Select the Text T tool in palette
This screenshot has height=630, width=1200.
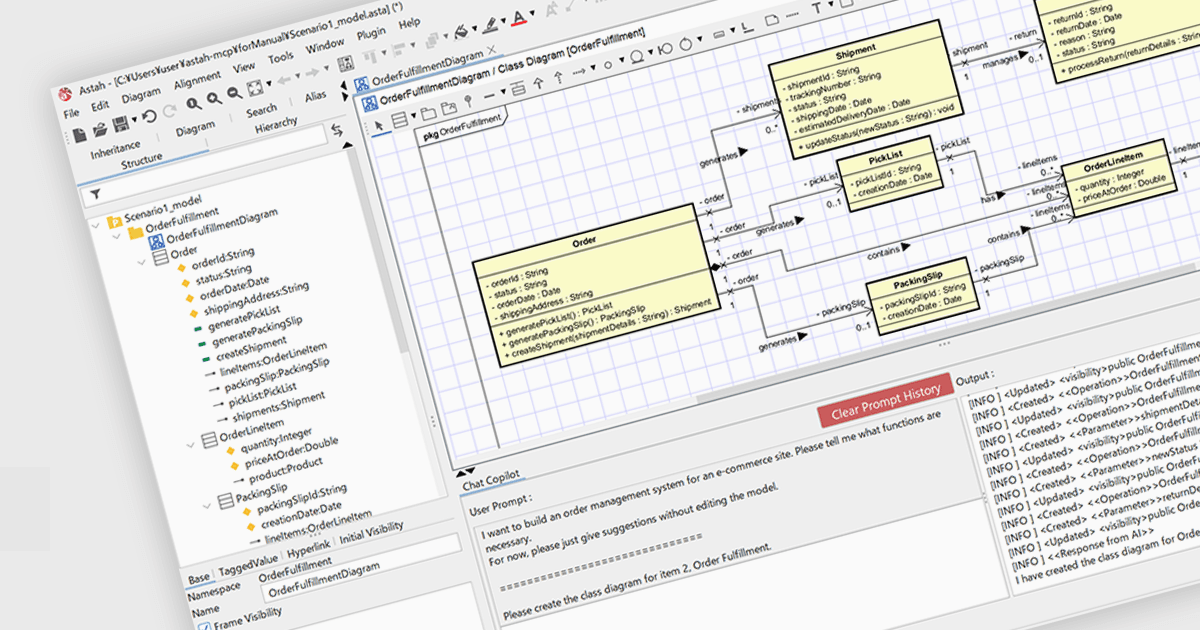click(x=819, y=8)
